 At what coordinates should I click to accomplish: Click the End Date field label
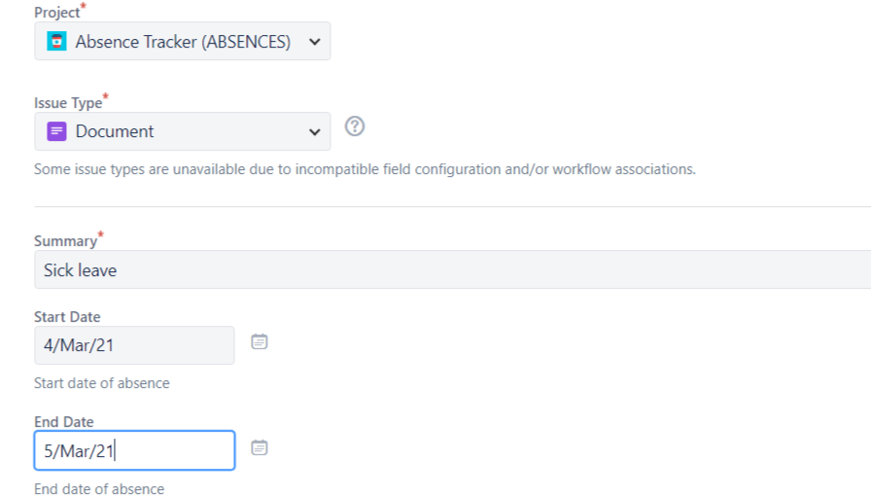click(x=64, y=423)
